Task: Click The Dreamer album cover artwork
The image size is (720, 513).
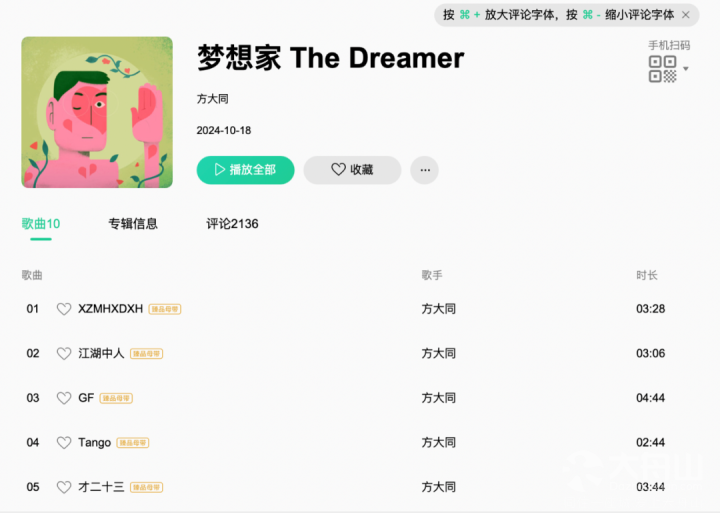Action: (97, 112)
